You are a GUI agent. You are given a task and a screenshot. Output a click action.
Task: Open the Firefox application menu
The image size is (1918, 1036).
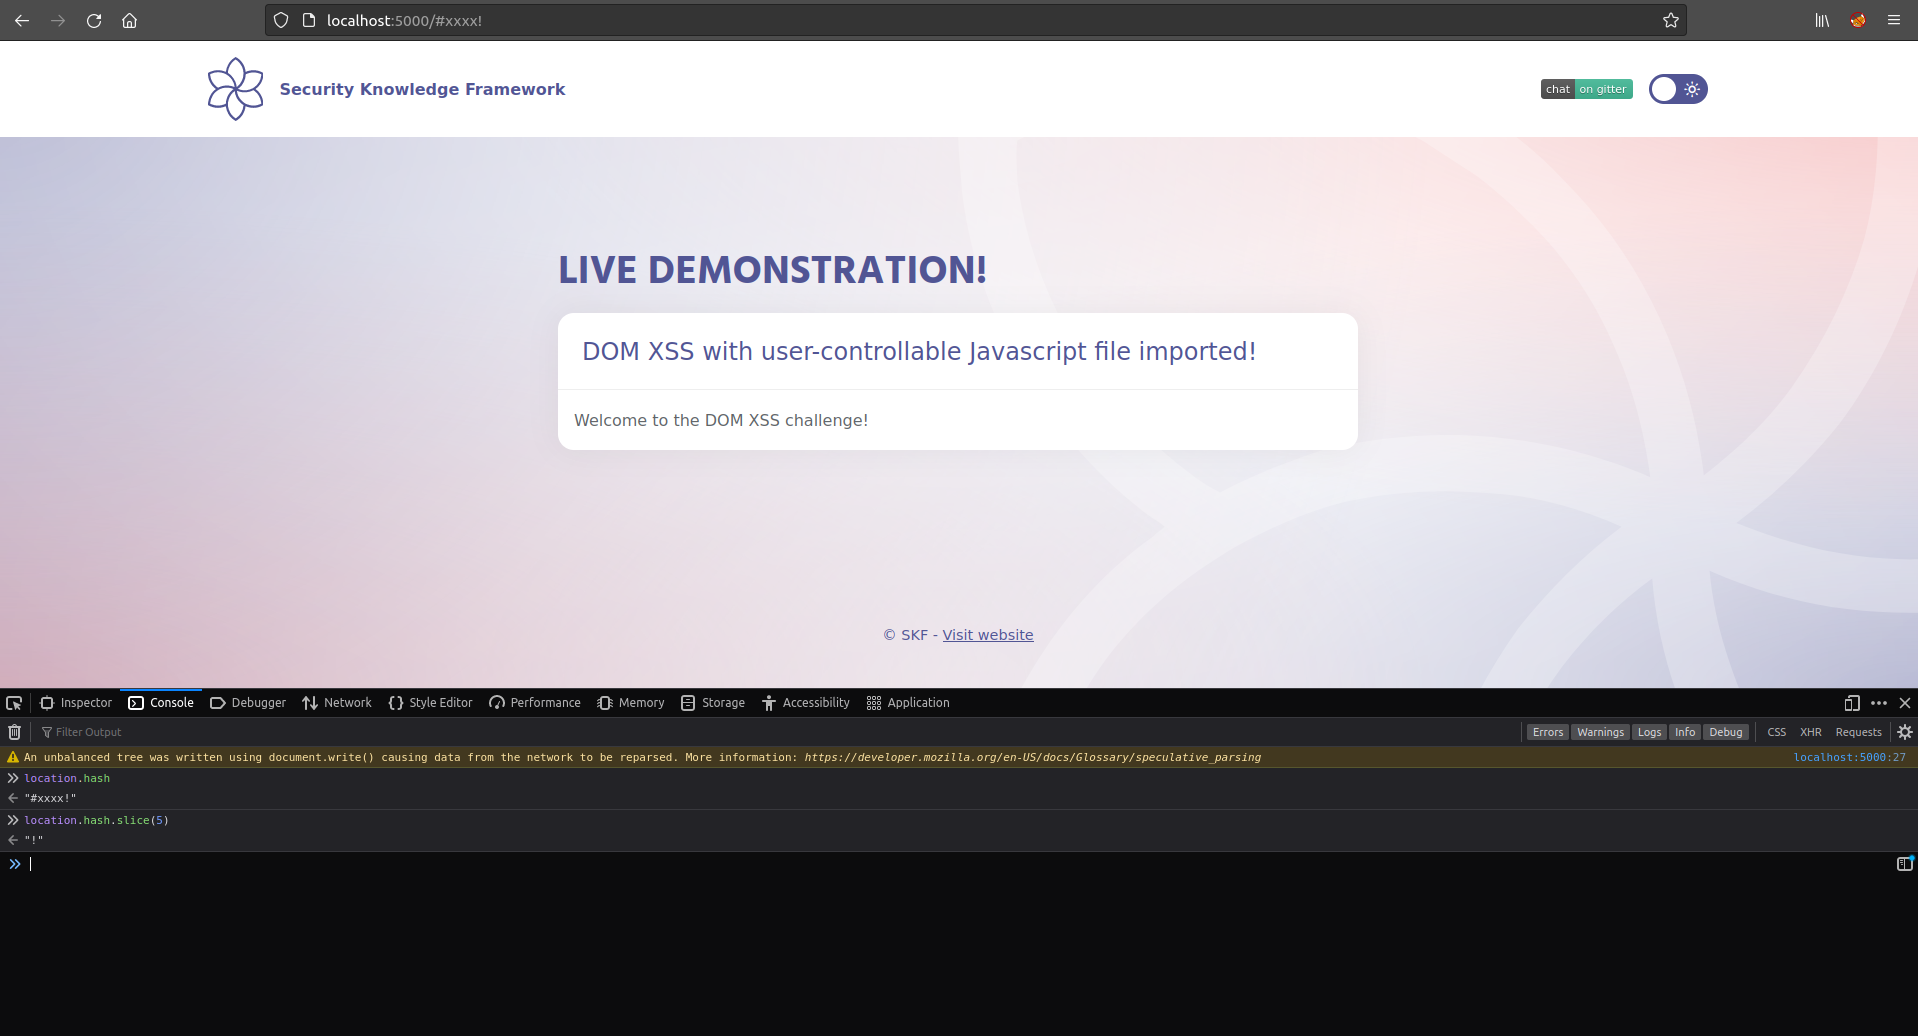[x=1894, y=20]
